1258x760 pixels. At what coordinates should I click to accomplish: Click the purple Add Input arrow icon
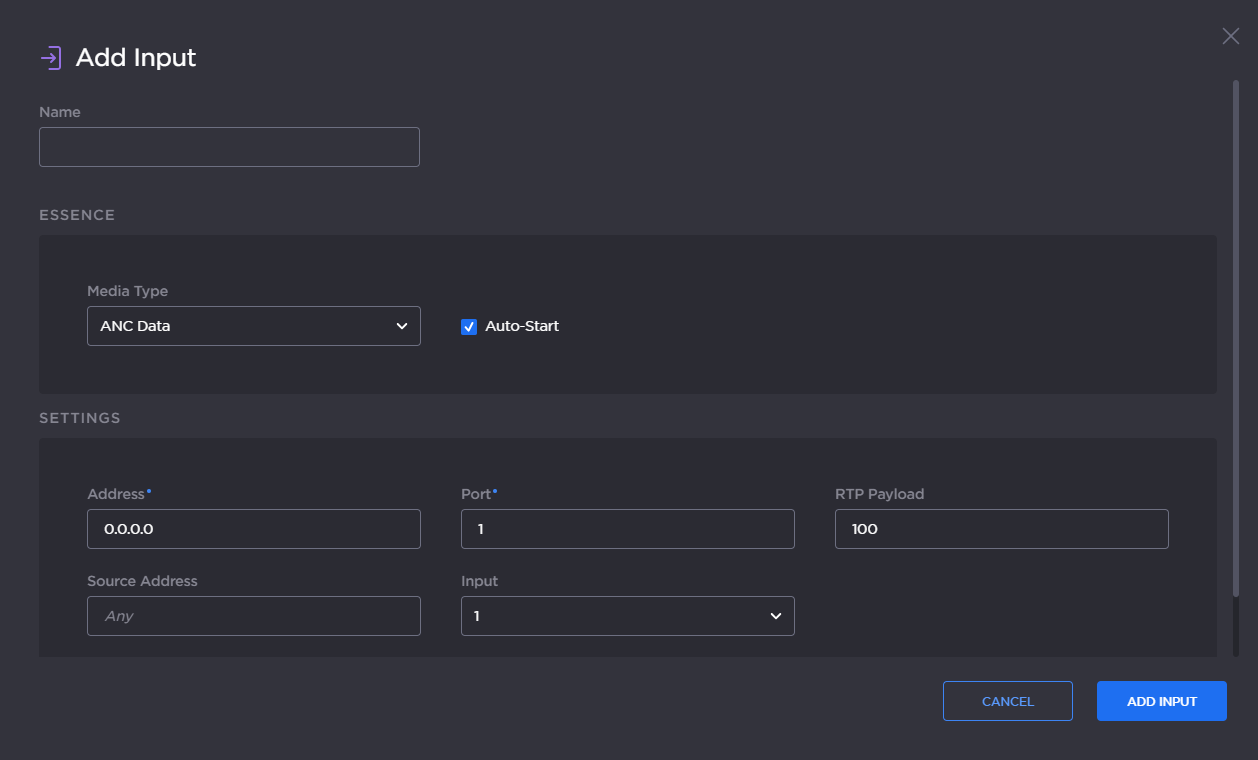[51, 58]
